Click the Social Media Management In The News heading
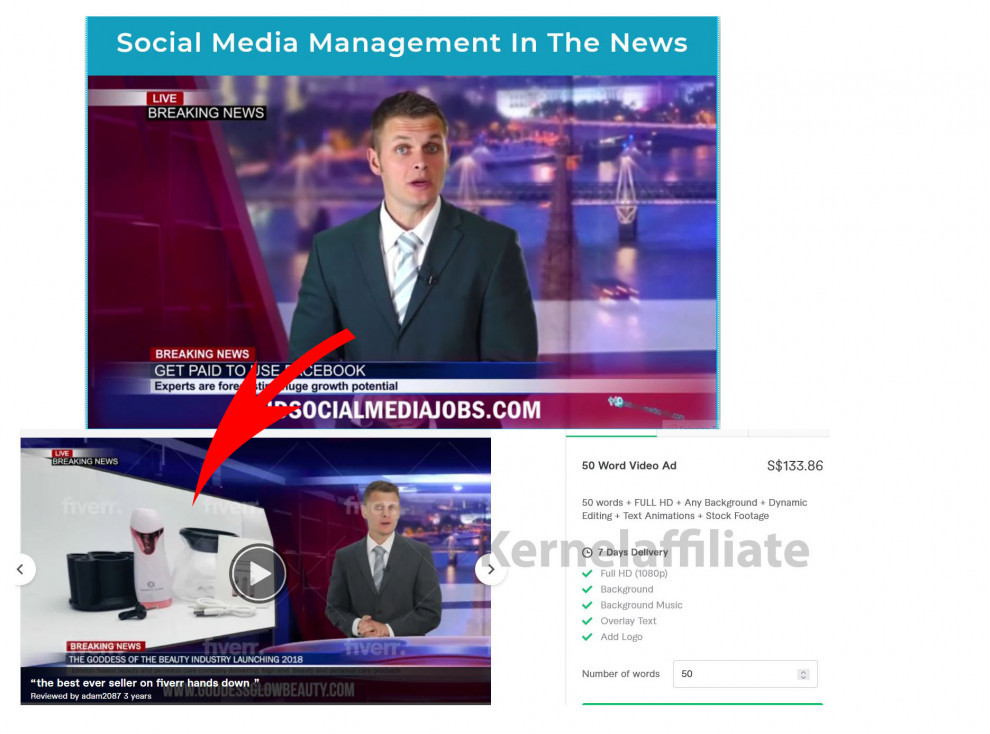The height and width of the screenshot is (734, 990). point(402,43)
